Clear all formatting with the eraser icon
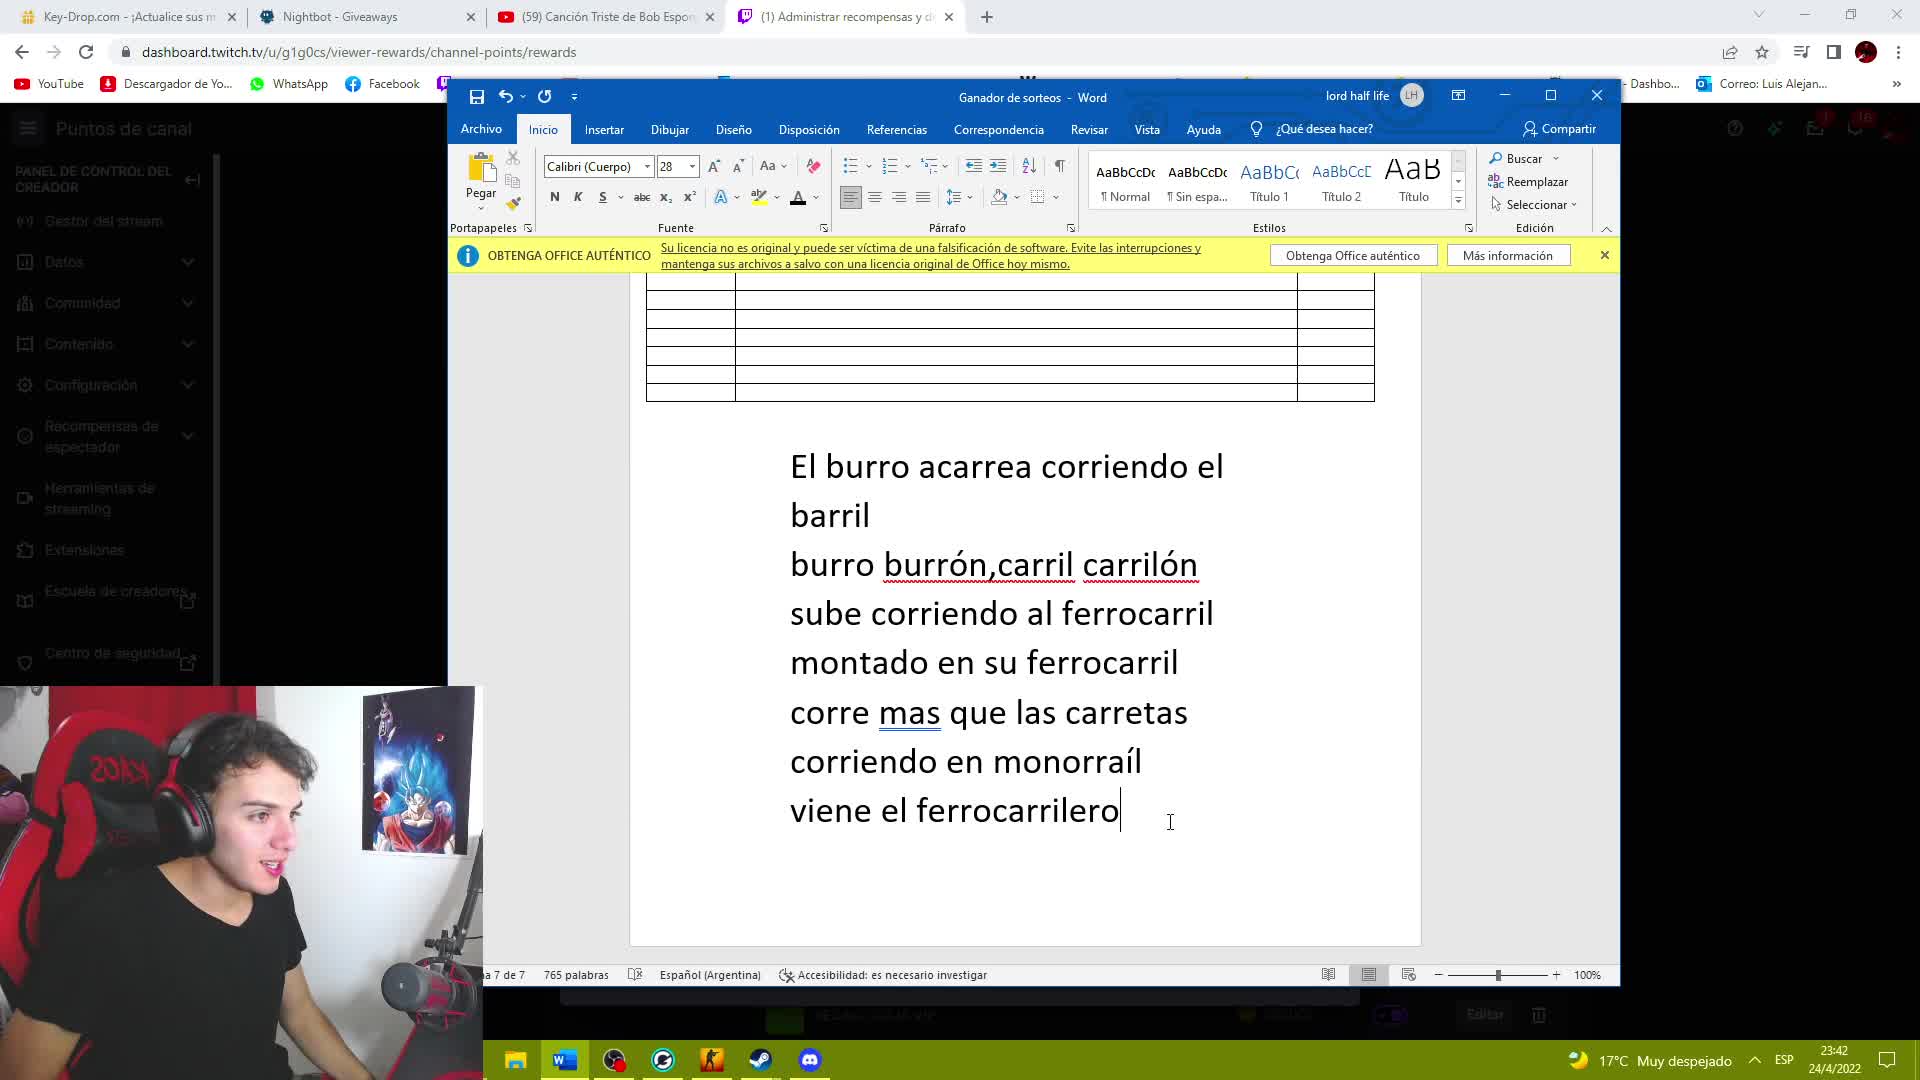1920x1080 pixels. (813, 167)
